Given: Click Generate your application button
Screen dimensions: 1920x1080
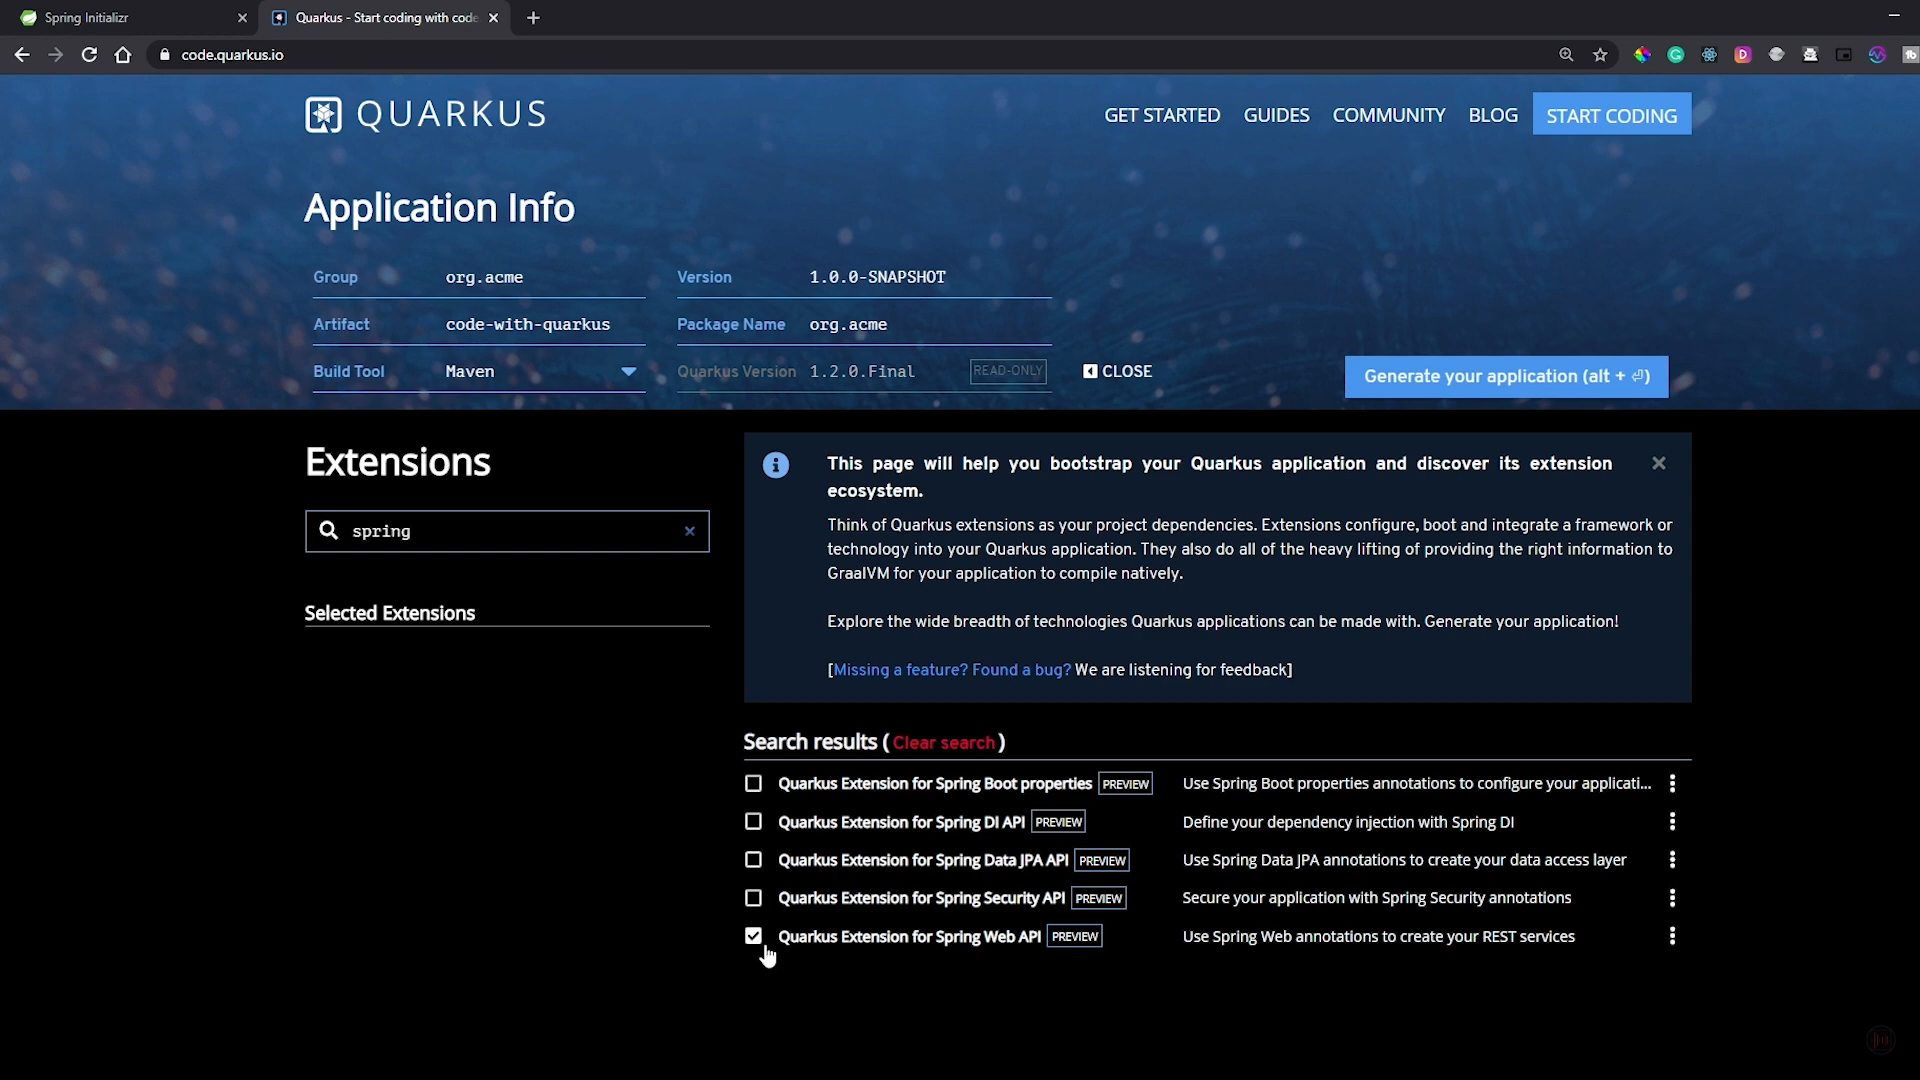Looking at the screenshot, I should tap(1506, 377).
